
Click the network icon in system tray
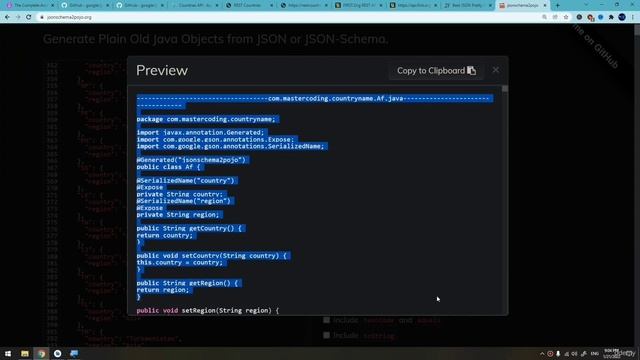567,354
